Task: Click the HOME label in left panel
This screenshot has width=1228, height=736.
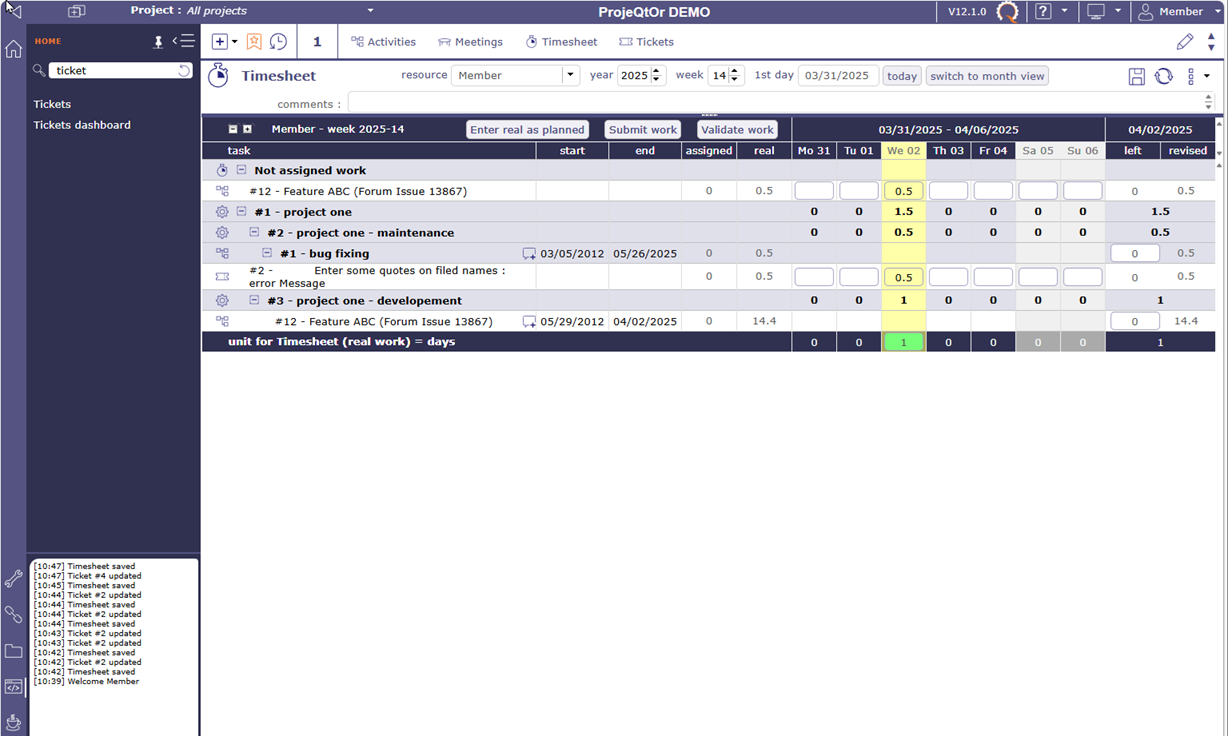Action: click(48, 42)
